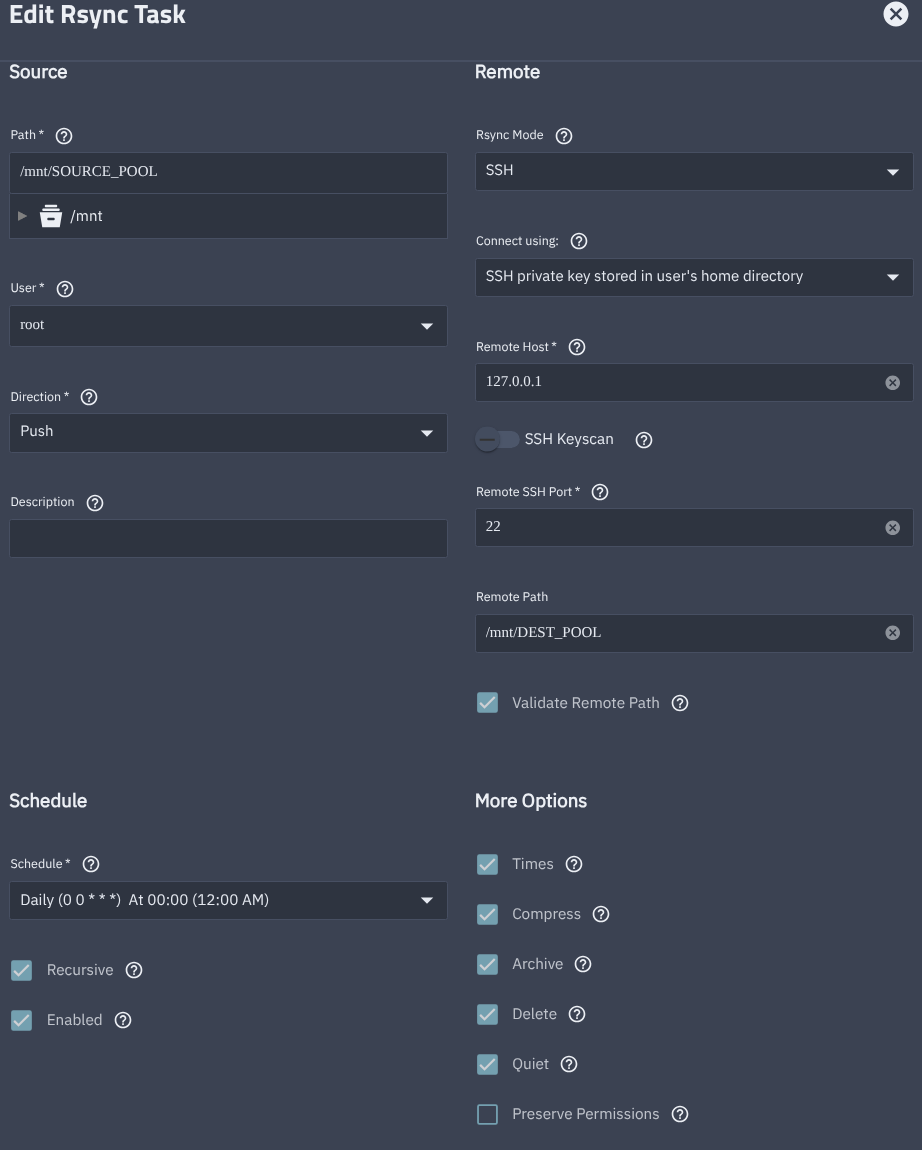
Task: Open the Rsync Mode help tooltip
Action: point(564,136)
